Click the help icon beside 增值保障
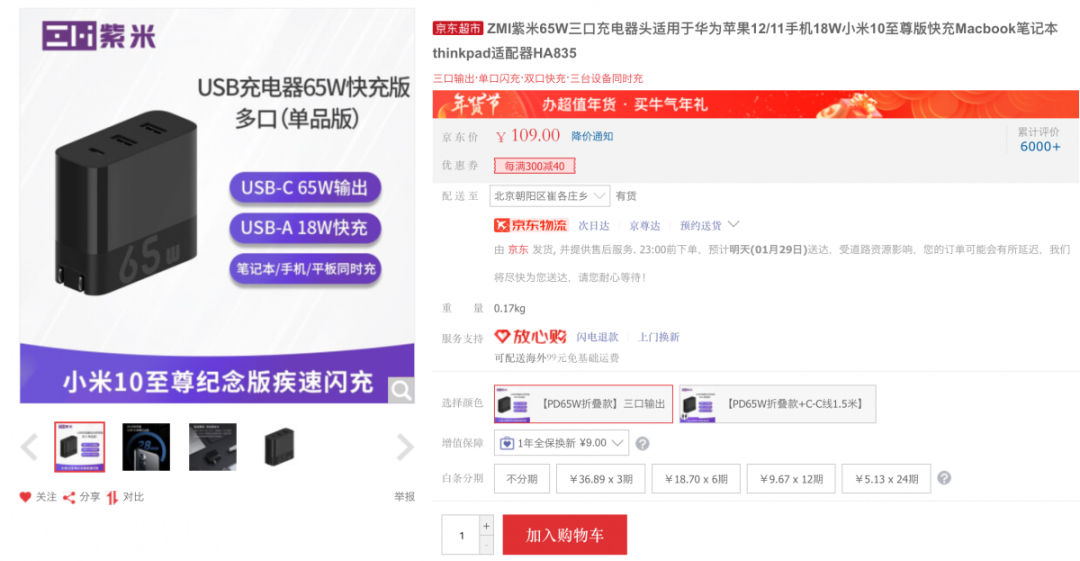 pyautogui.click(x=642, y=444)
